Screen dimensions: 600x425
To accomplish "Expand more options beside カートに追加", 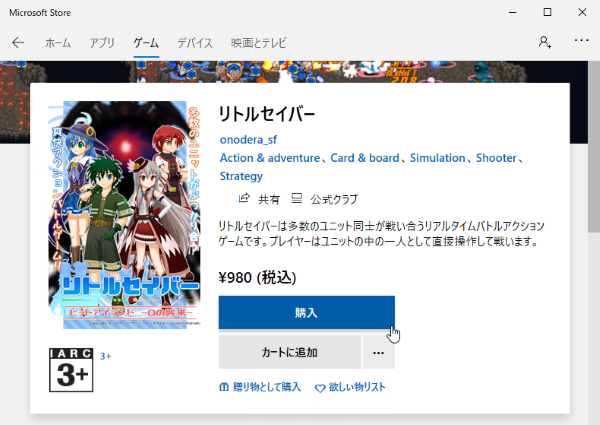I will click(x=378, y=352).
